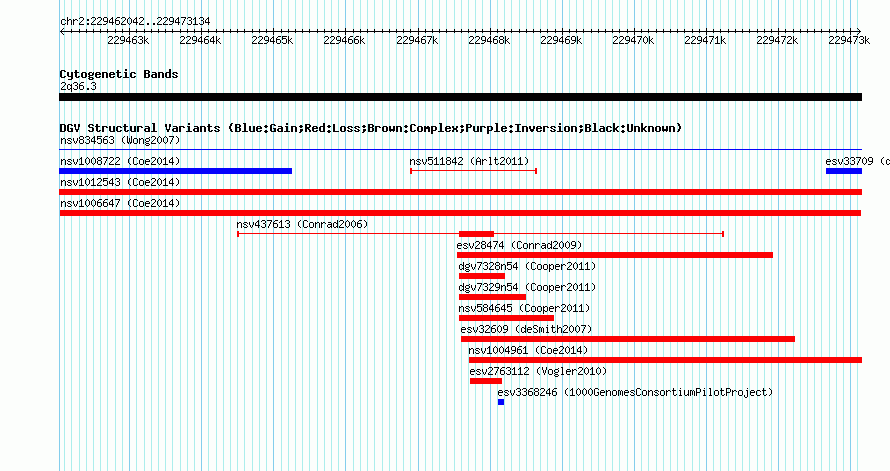Click the 229472k ruler tick label

coord(778,40)
